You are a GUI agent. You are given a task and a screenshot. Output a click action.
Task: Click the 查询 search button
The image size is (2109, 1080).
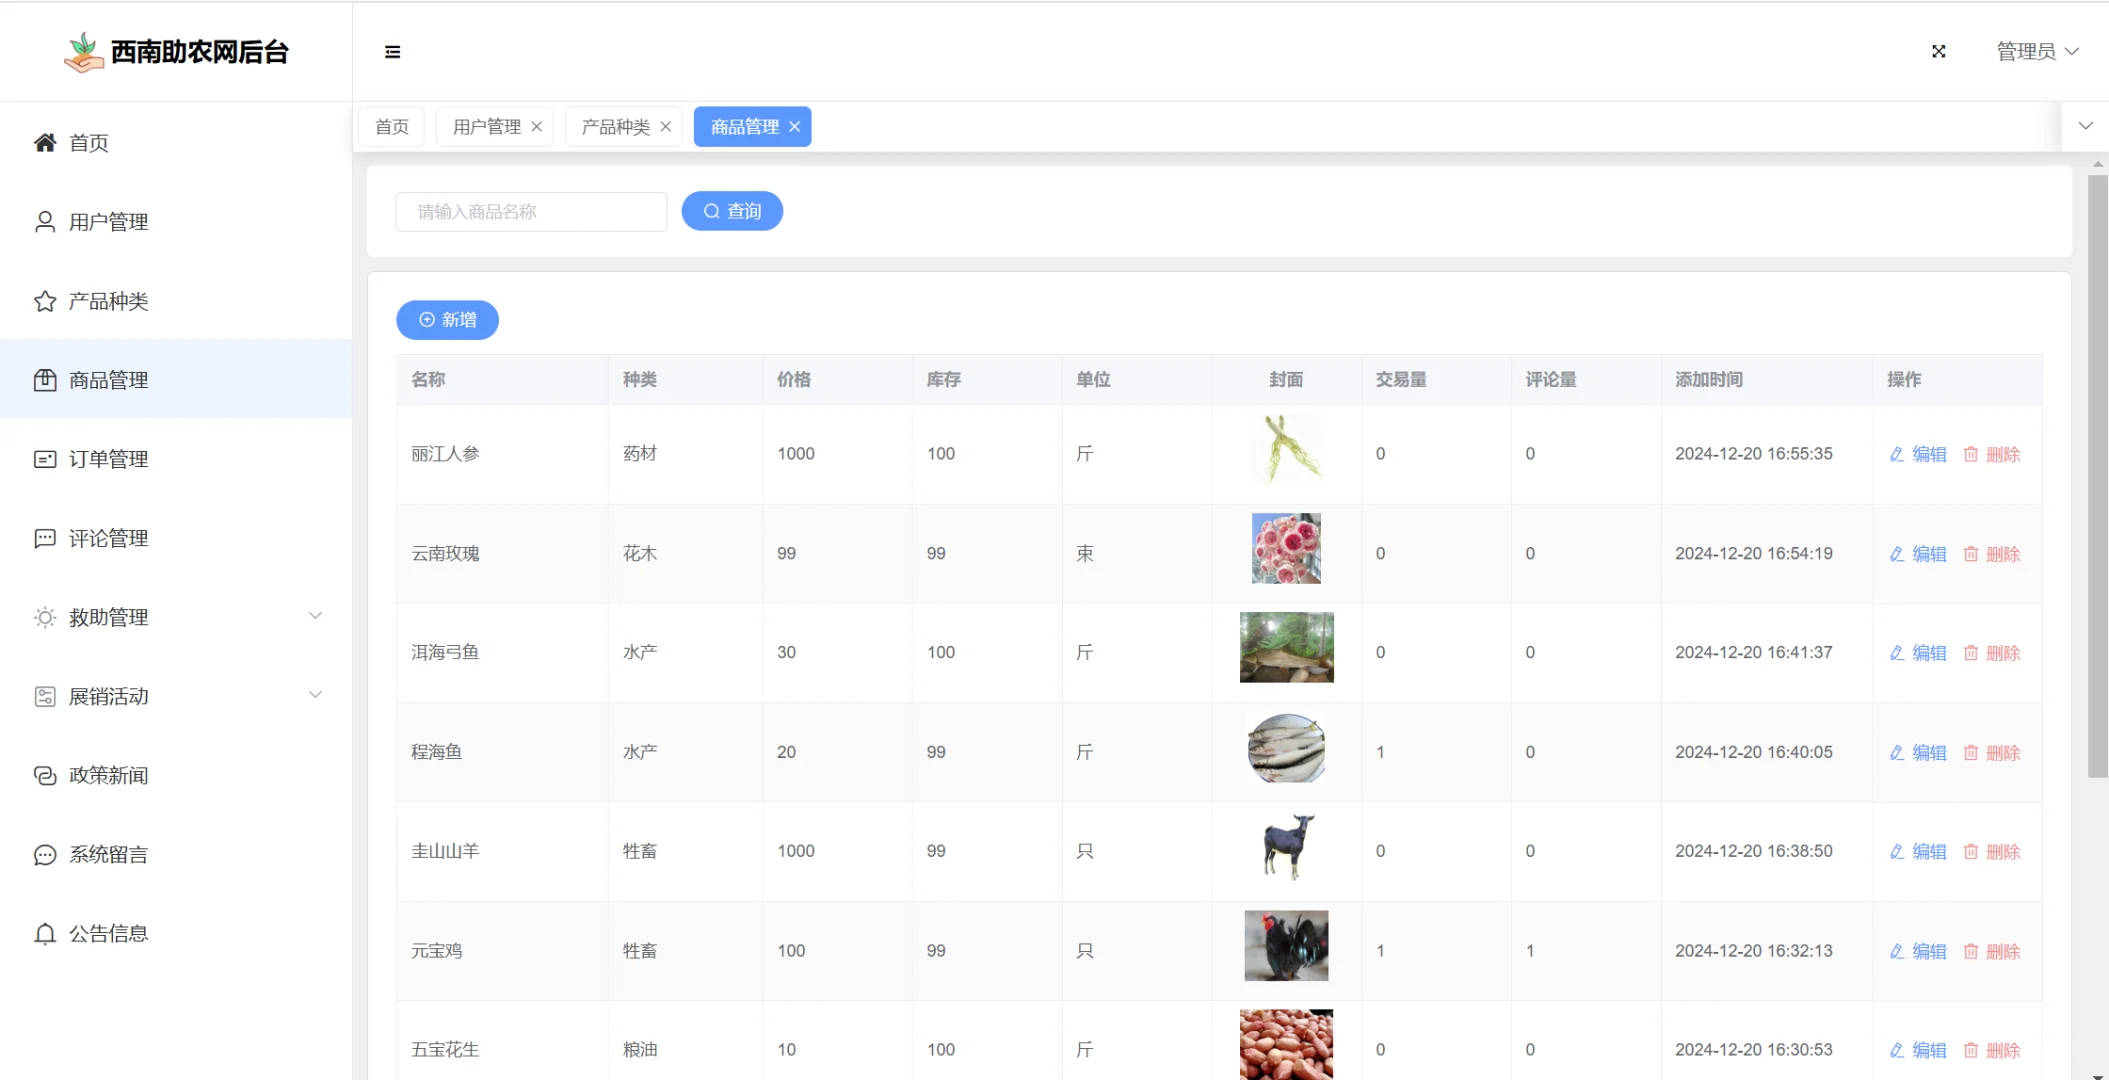(x=732, y=211)
